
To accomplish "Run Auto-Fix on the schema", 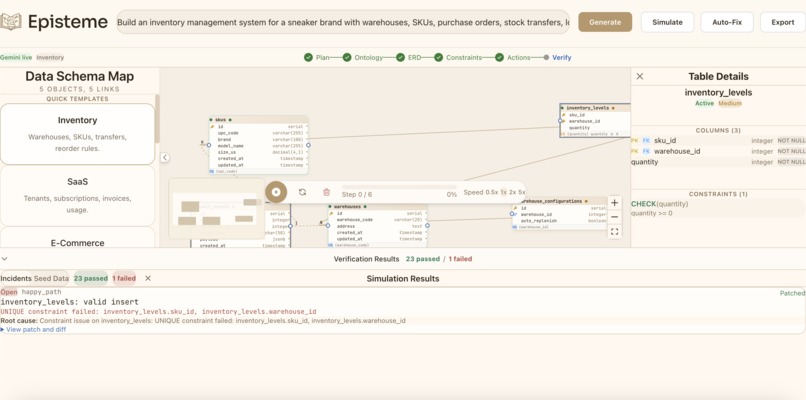I will (727, 22).
